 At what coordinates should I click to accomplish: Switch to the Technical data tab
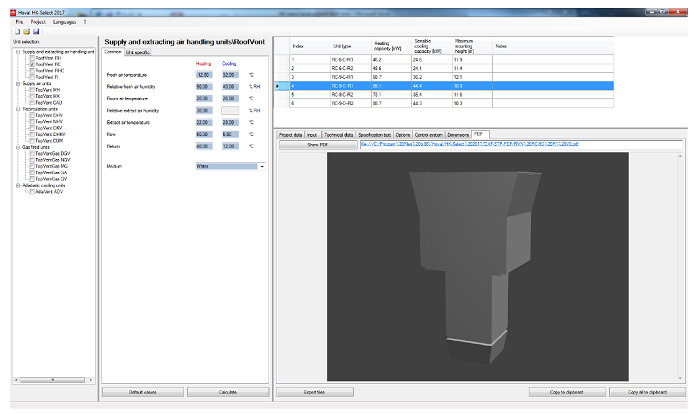click(x=338, y=133)
